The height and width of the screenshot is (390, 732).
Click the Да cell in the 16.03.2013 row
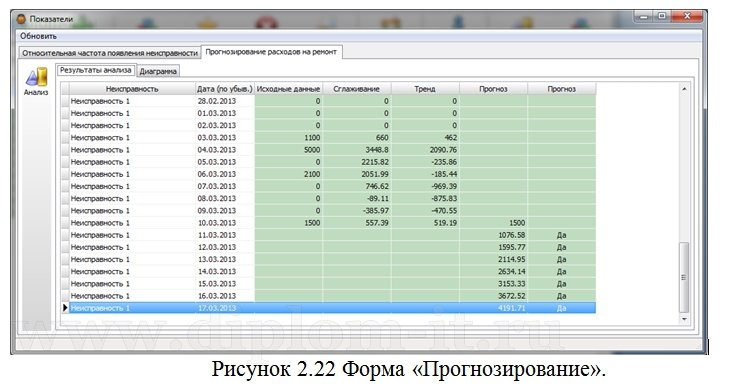(x=561, y=296)
